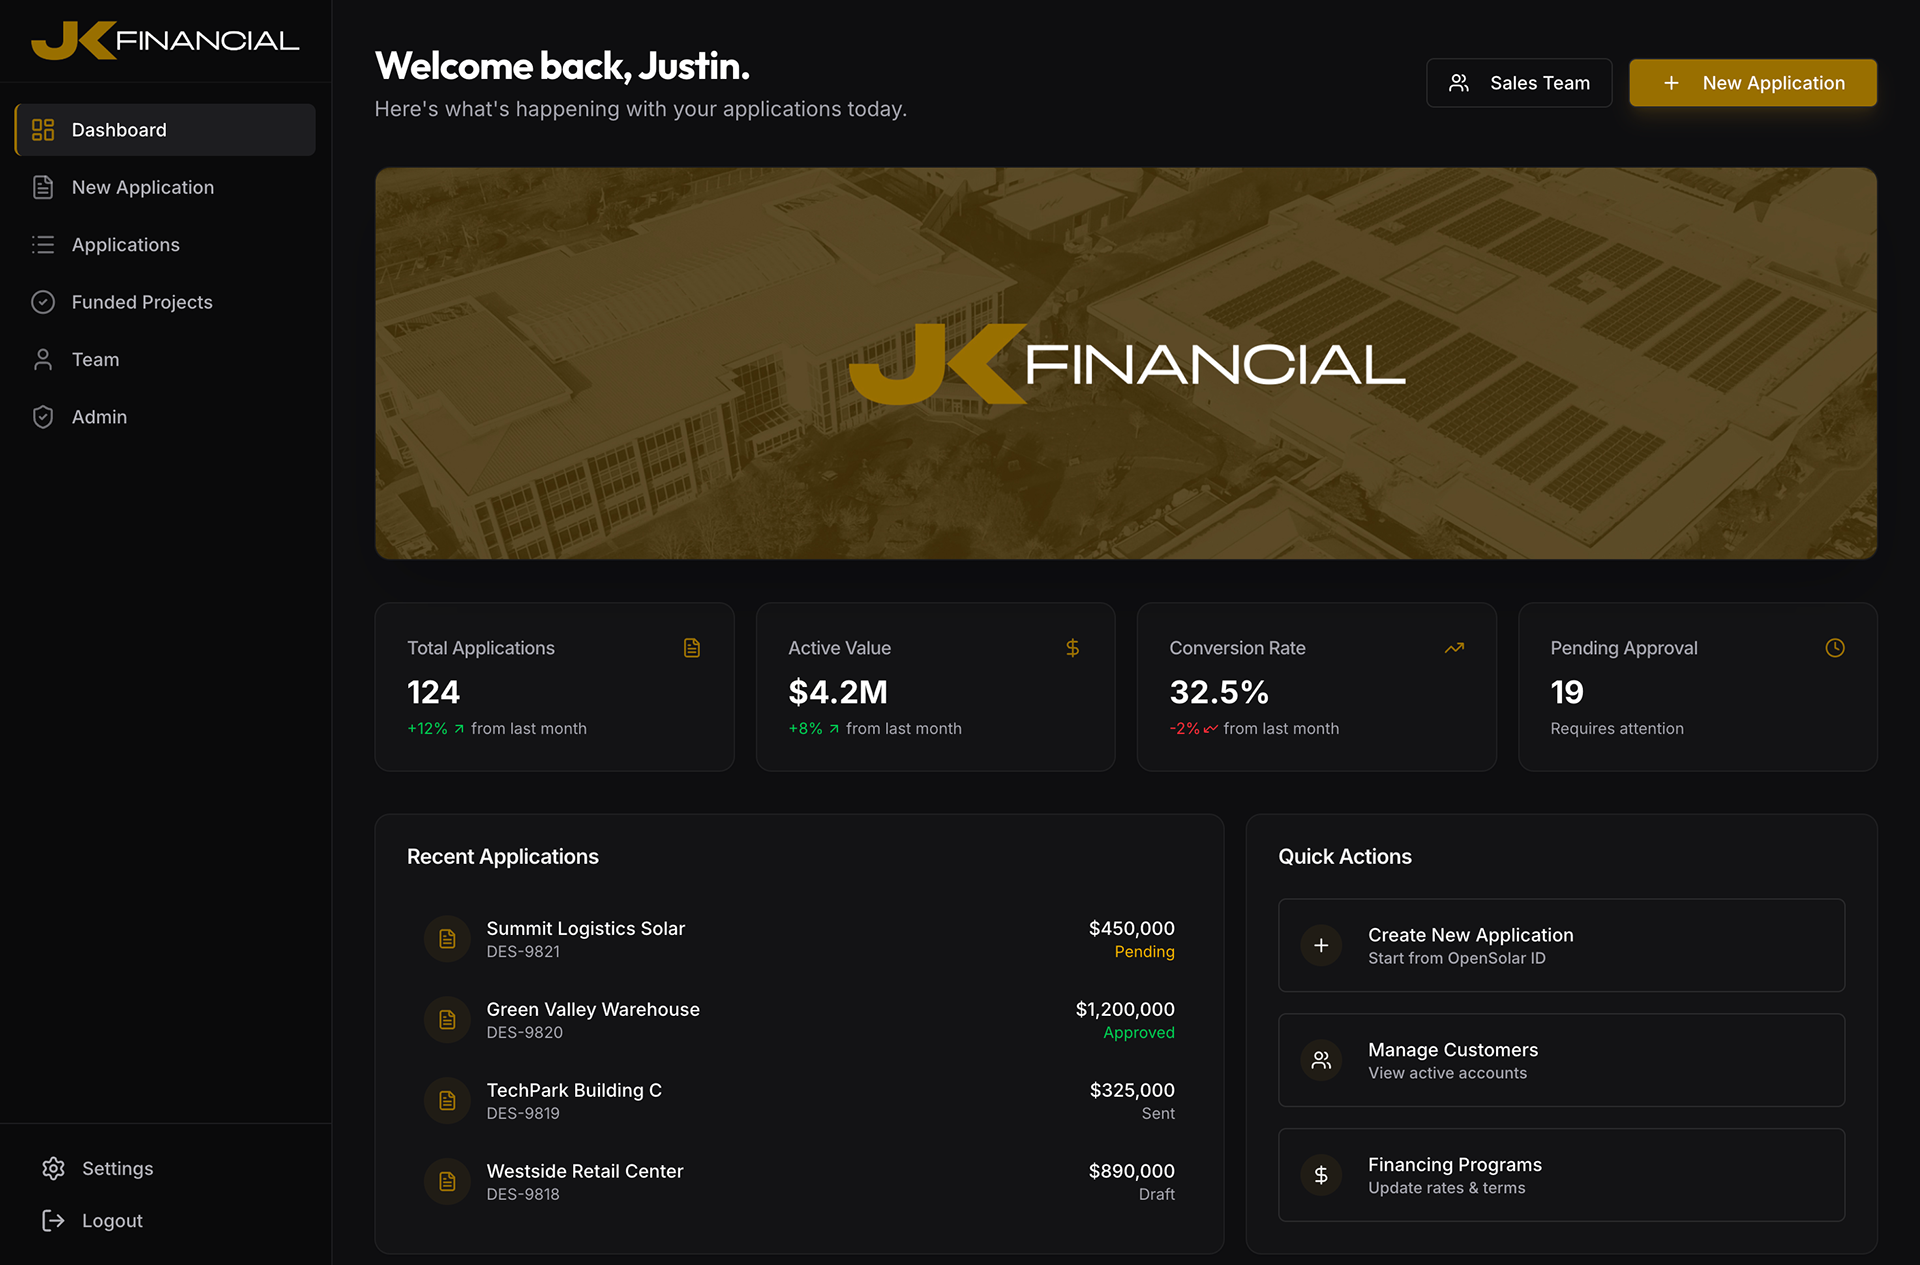
Task: Open the Financing Programs quick action
Action: (x=1560, y=1175)
